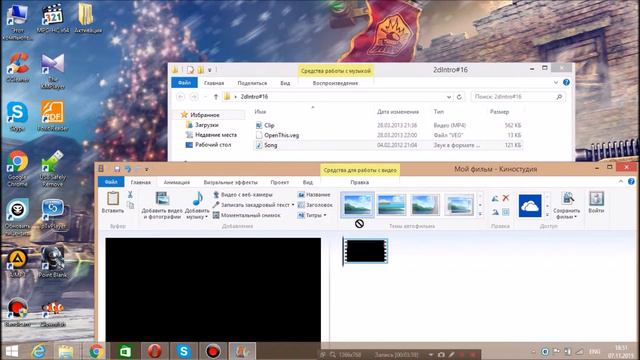
Task: Click red X Remove icon in Editing group
Action: pos(506,198)
